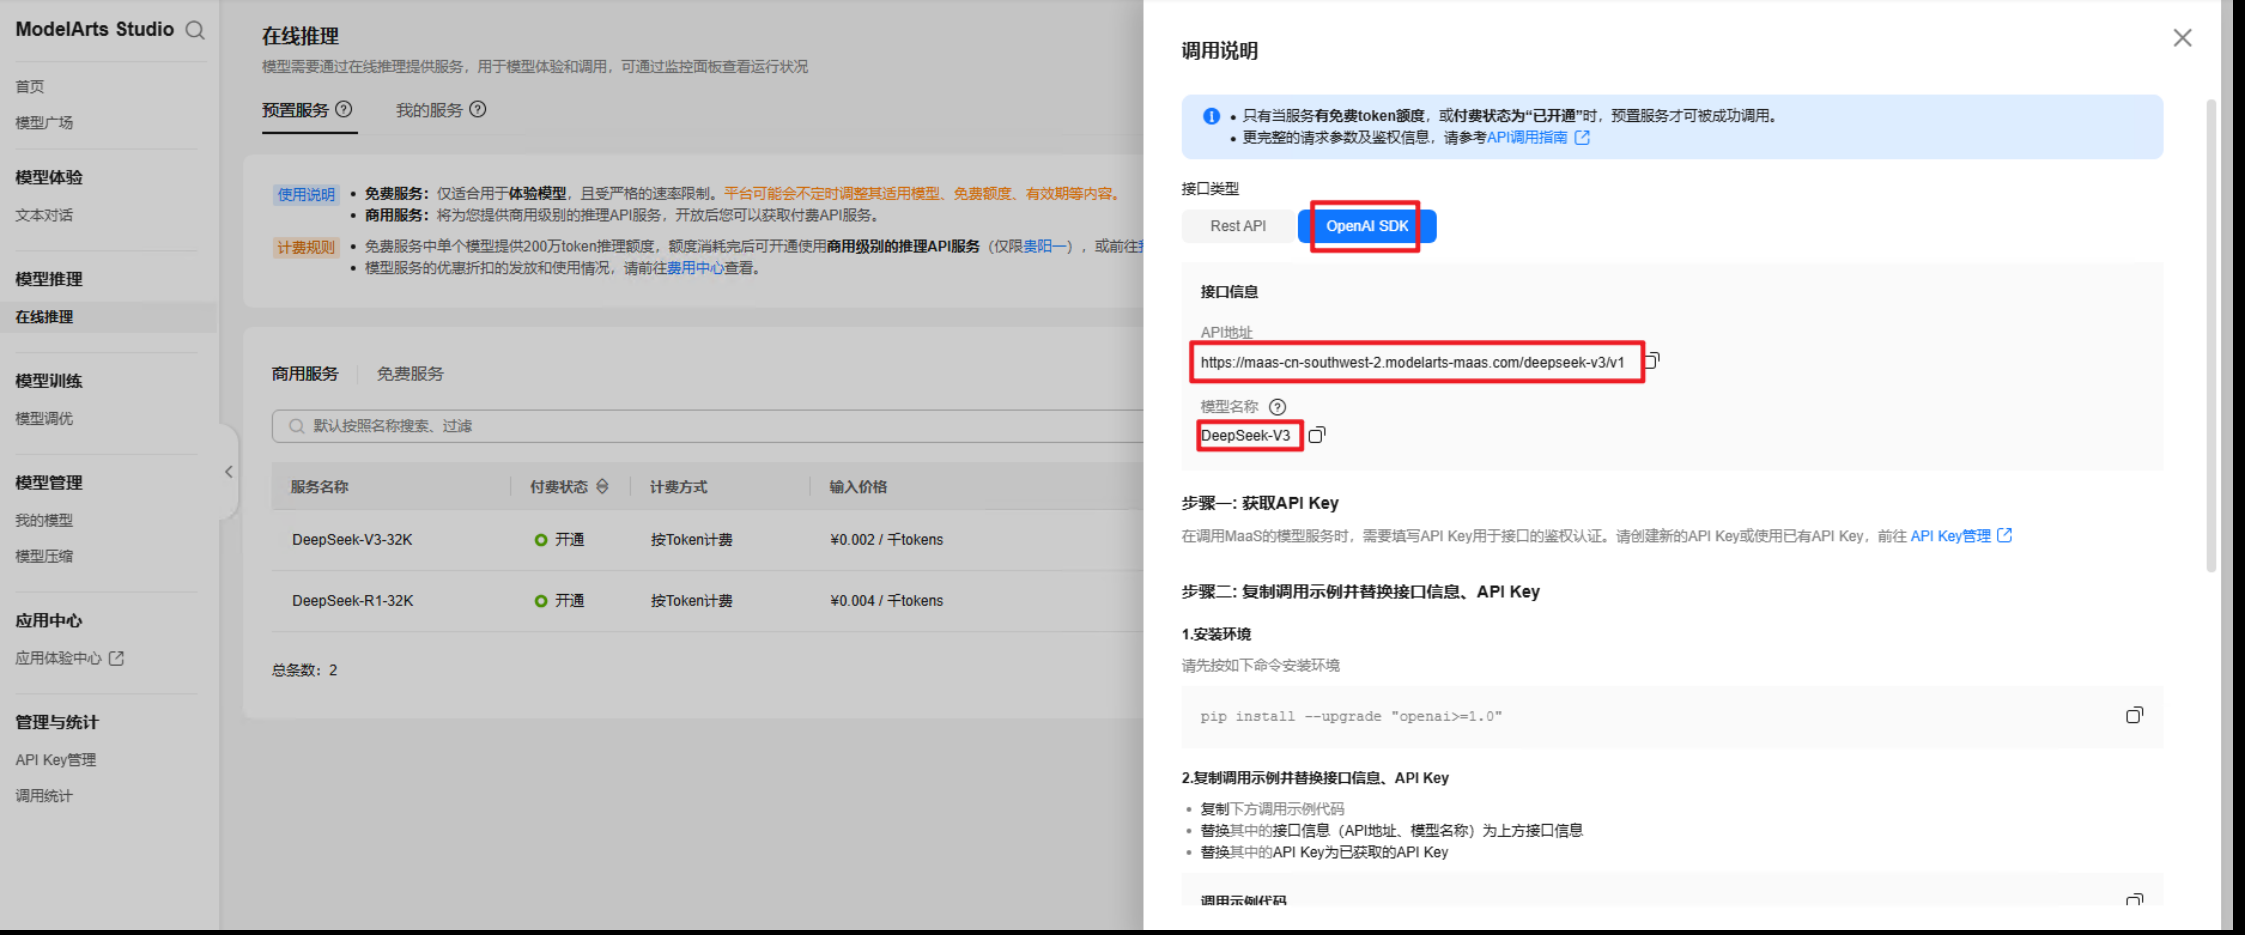Viewport: 2245px width, 935px height.
Task: Go to 首页 in sidebar
Action: point(30,87)
